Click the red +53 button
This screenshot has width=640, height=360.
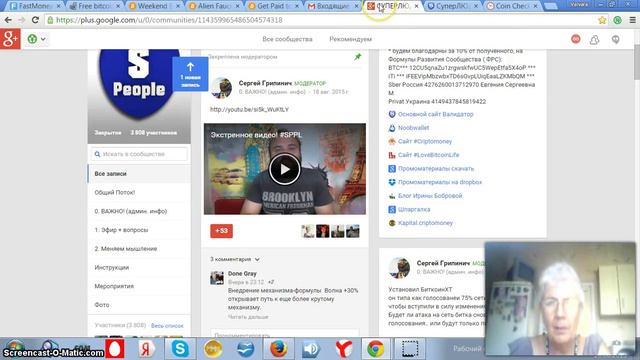click(x=222, y=231)
